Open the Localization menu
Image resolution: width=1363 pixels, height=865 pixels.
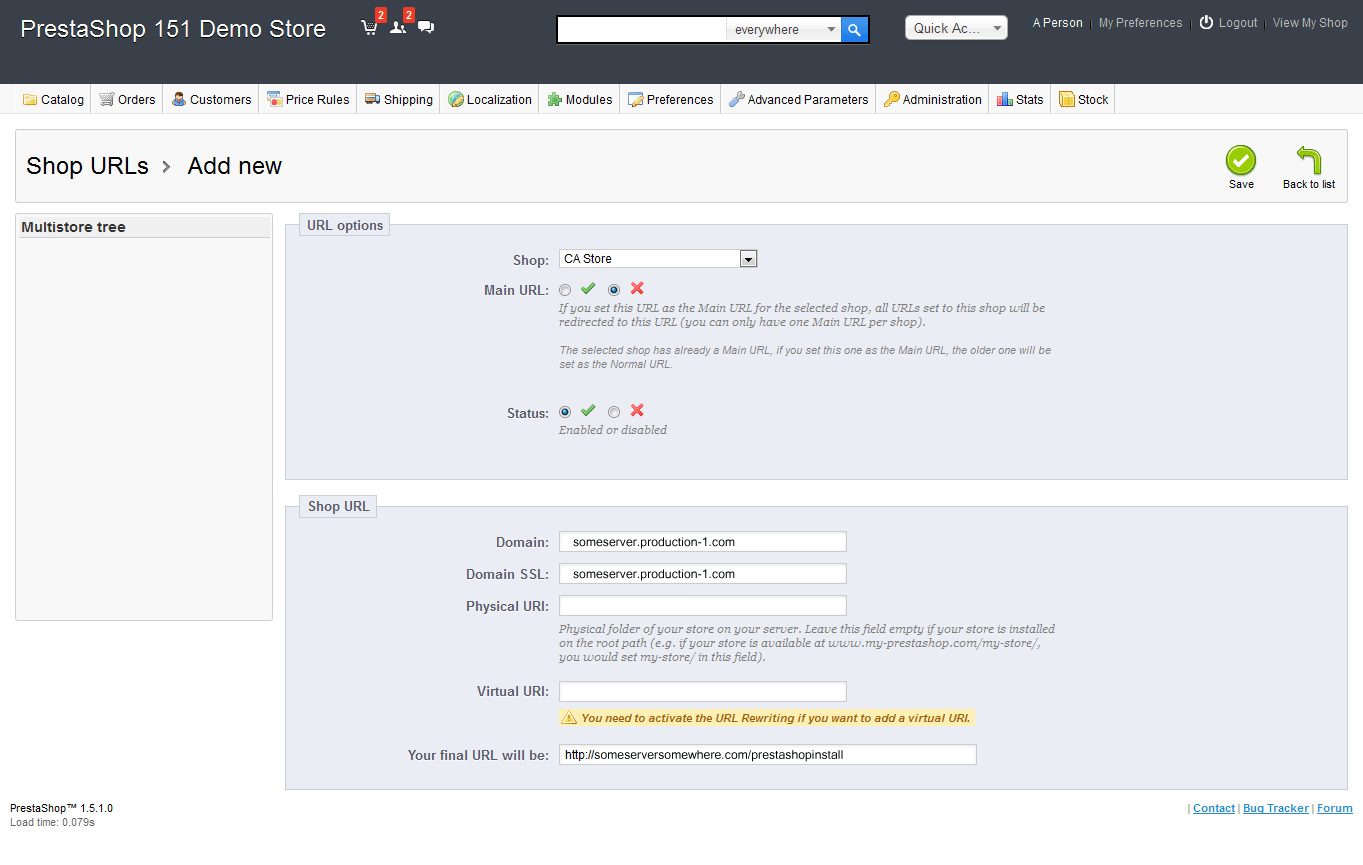[x=489, y=99]
